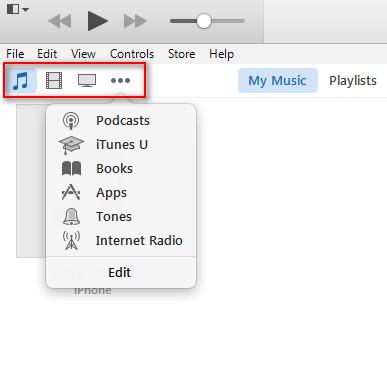Click the Tones bell icon
The height and width of the screenshot is (366, 387).
pyautogui.click(x=71, y=217)
